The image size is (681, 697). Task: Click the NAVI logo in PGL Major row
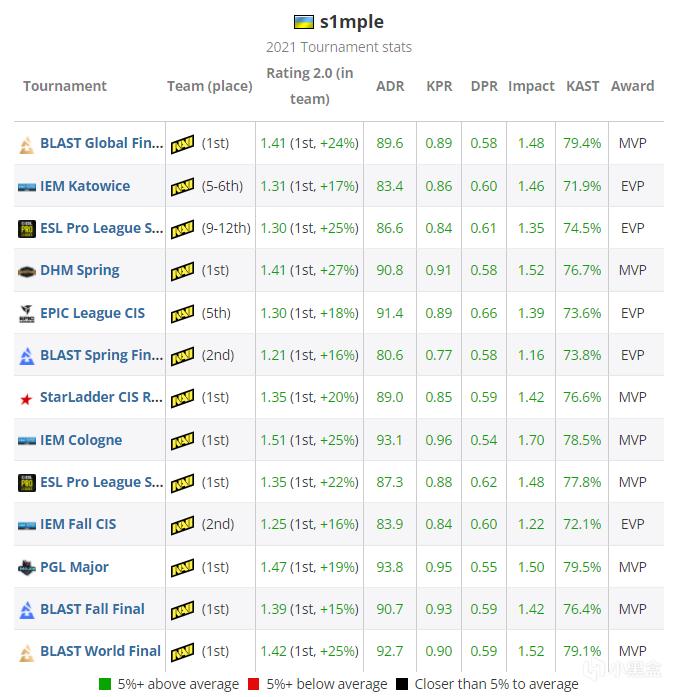182,568
